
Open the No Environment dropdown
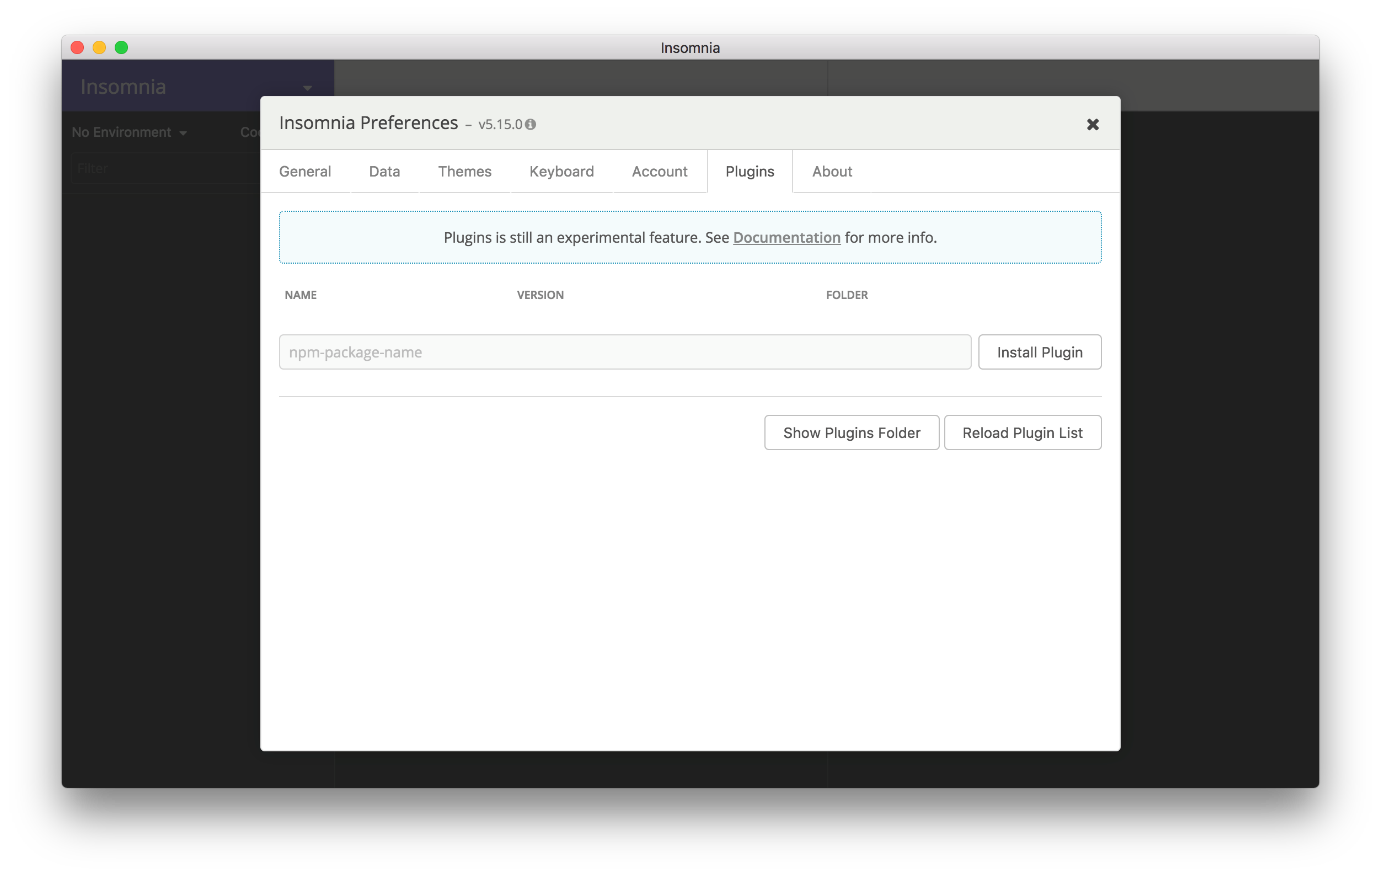(x=129, y=132)
